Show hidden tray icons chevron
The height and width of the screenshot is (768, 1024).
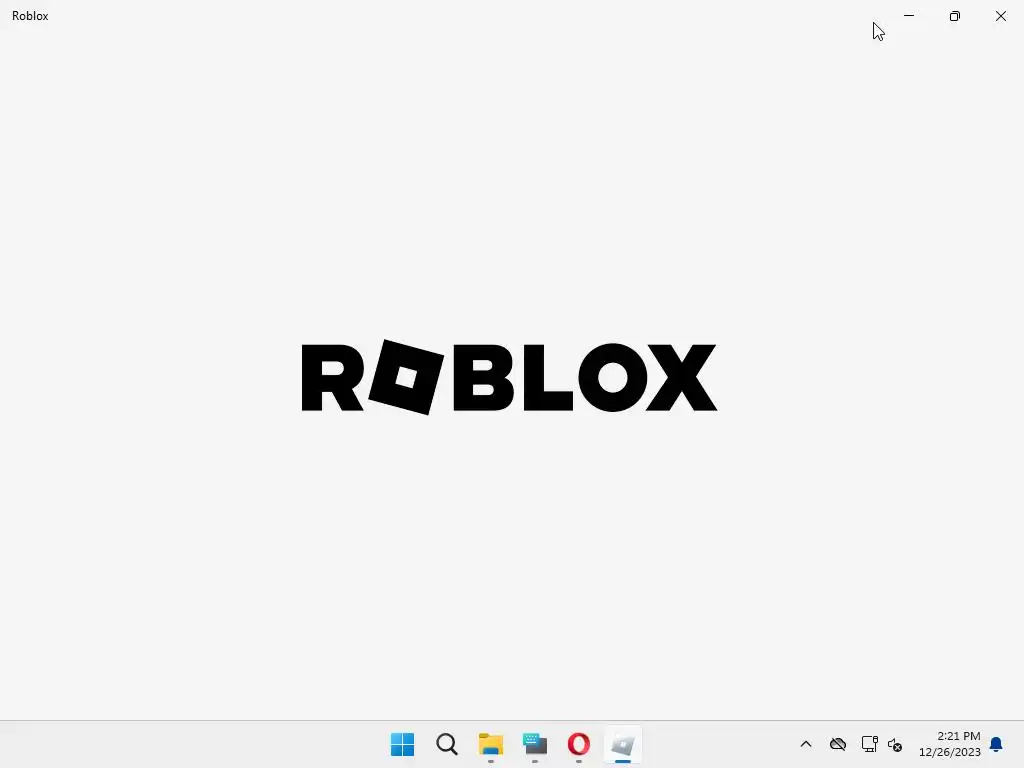(x=806, y=744)
